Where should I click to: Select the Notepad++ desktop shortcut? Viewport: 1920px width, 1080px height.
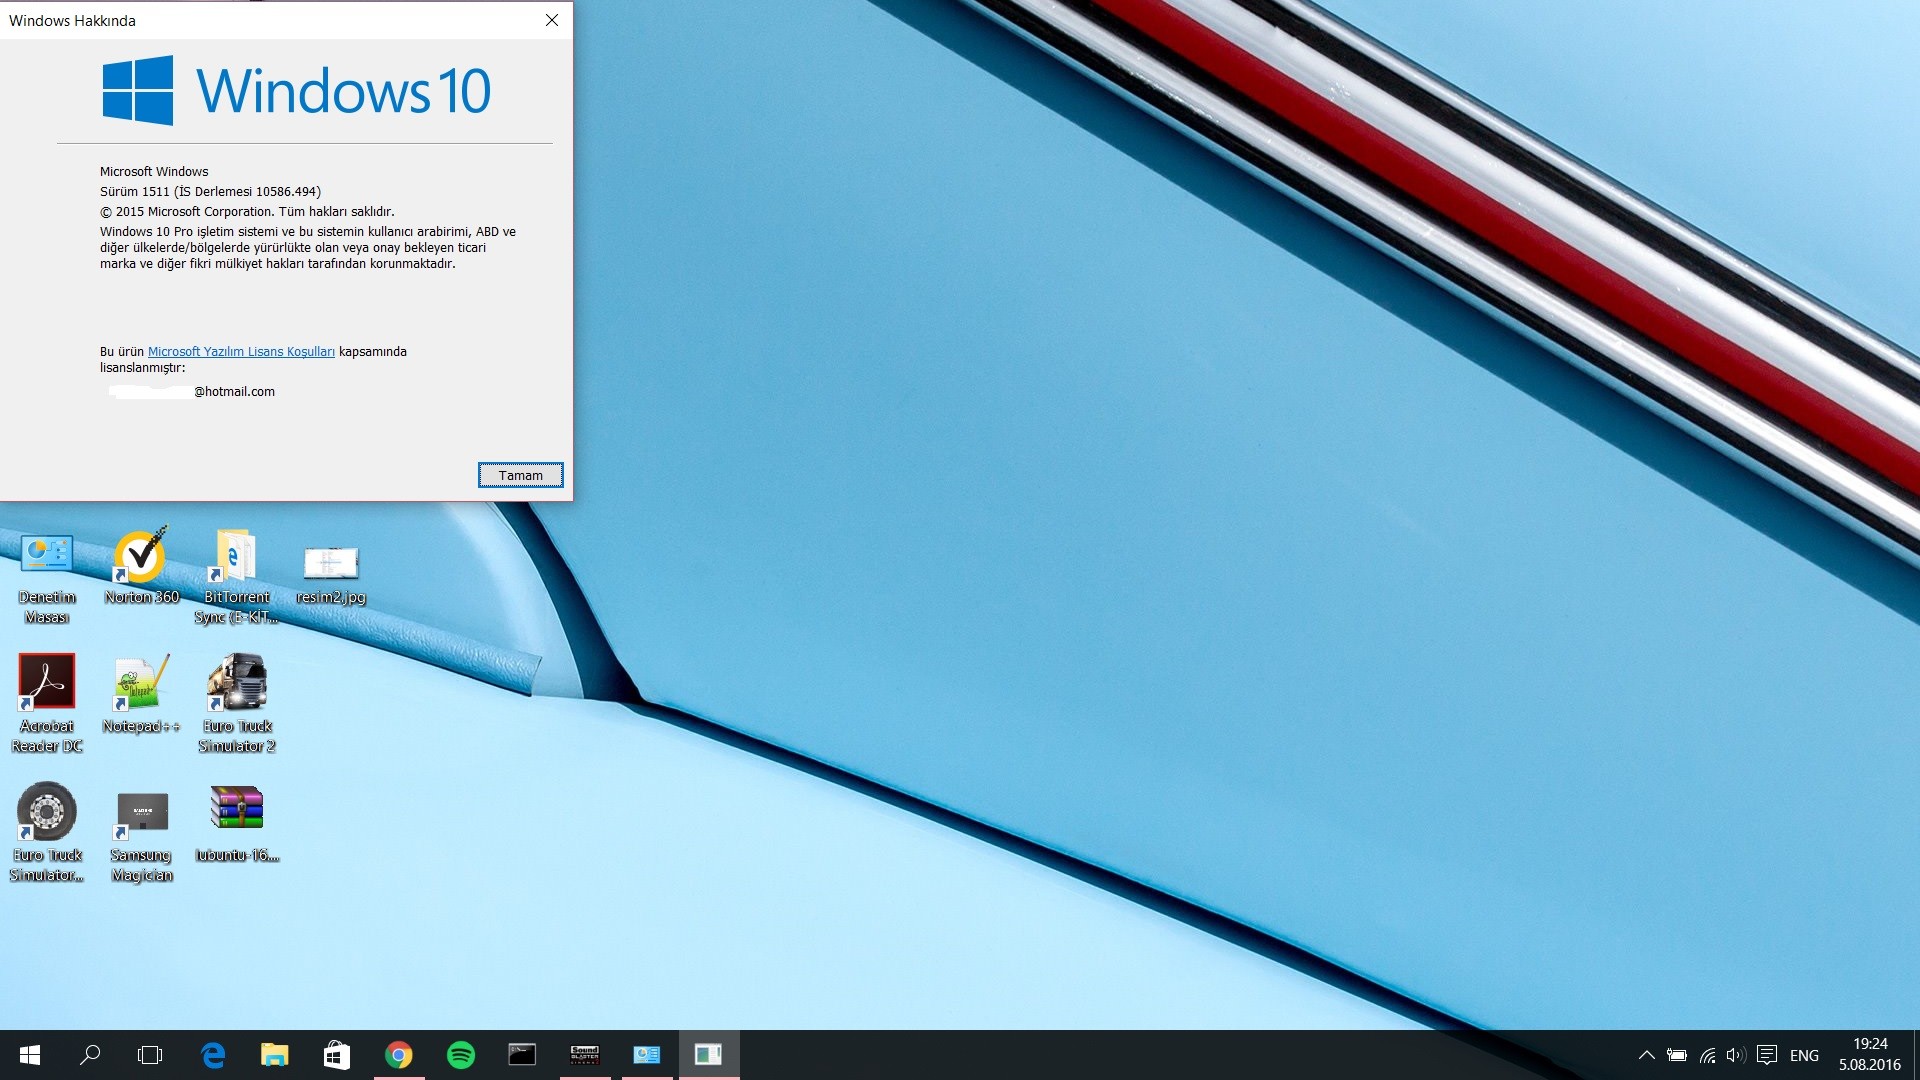[x=141, y=693]
